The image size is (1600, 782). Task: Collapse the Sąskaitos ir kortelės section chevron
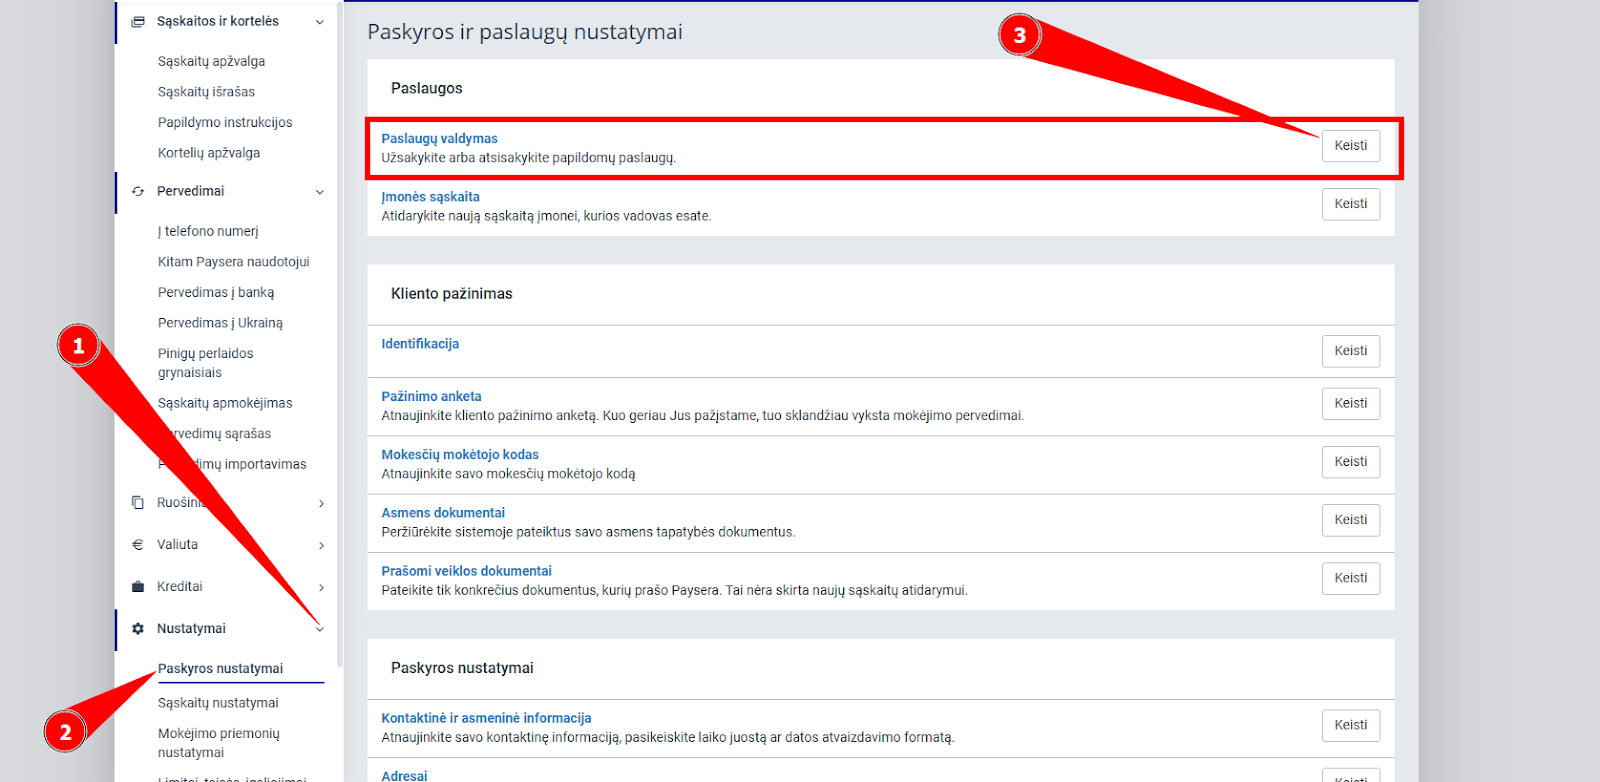point(320,22)
